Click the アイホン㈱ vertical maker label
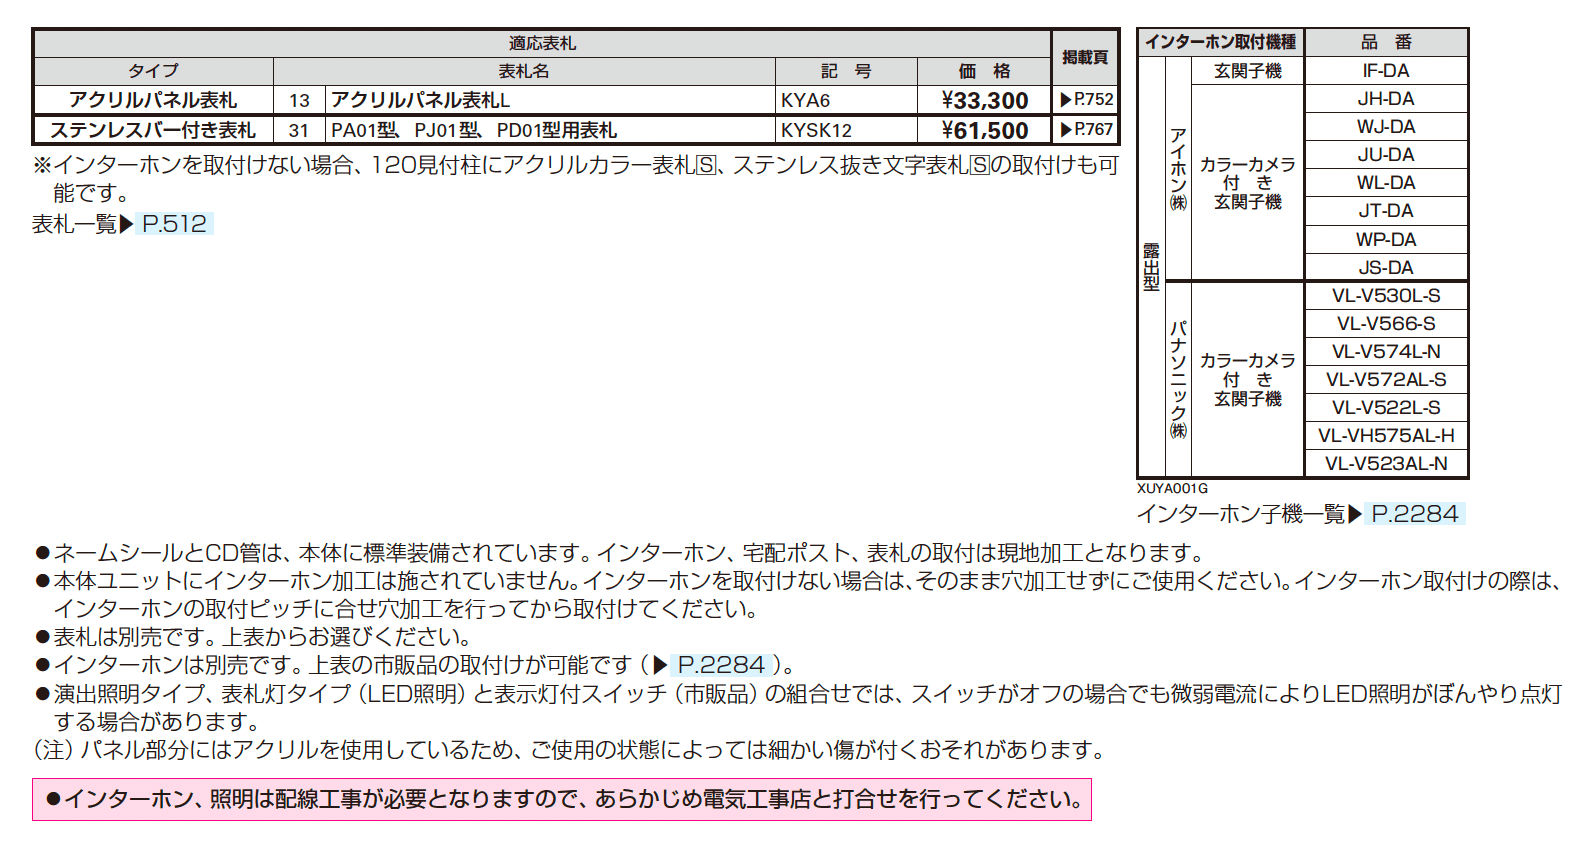Screen dimensions: 1584x864 tap(1179, 169)
